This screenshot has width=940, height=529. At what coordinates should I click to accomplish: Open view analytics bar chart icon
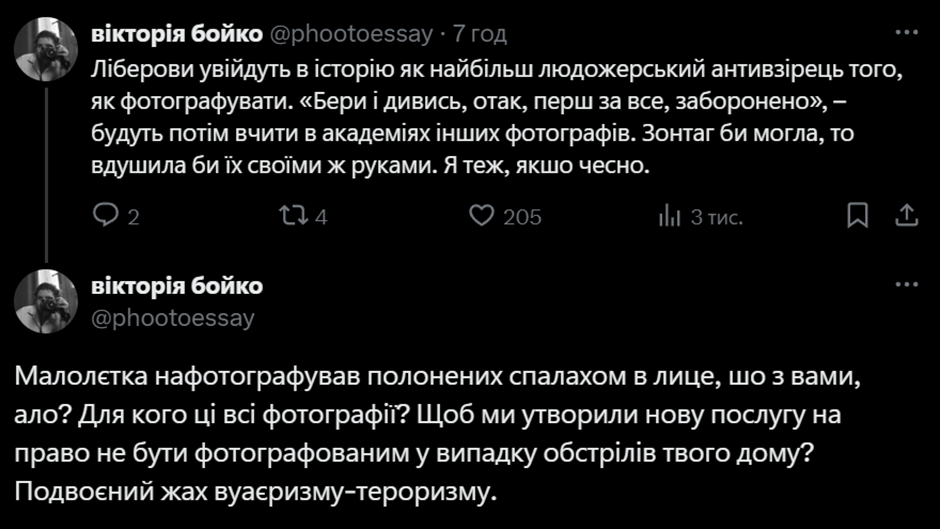click(x=669, y=216)
